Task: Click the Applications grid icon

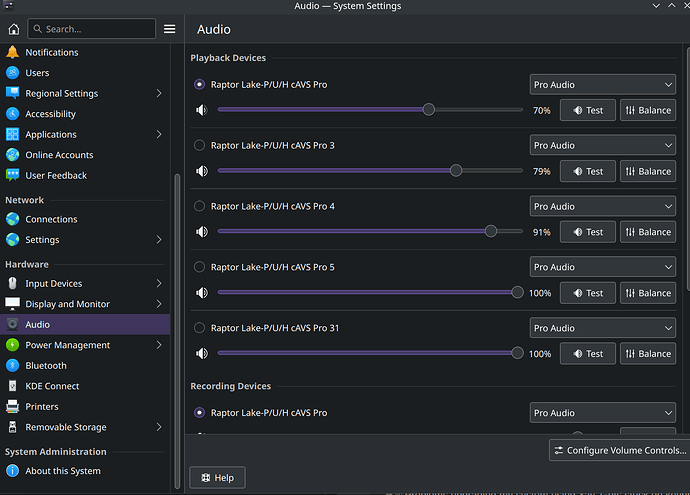Action: tap(12, 134)
